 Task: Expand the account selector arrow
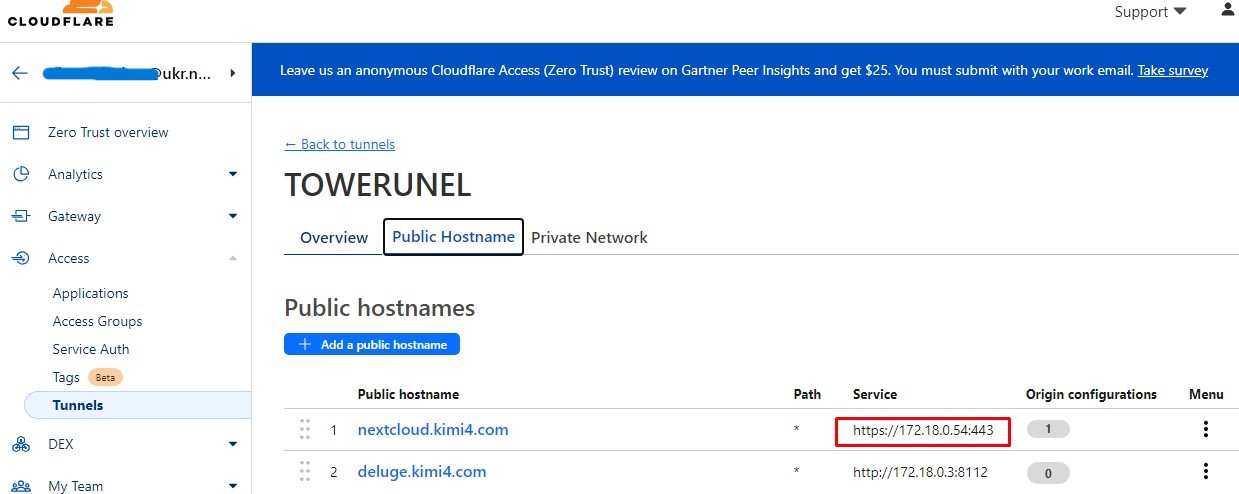(x=232, y=73)
